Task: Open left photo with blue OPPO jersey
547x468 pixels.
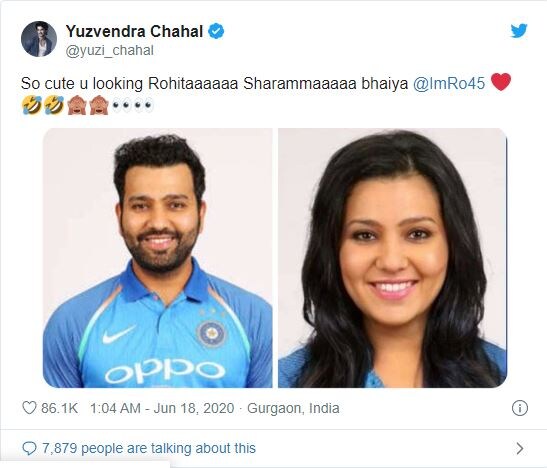Action: click(x=157, y=258)
